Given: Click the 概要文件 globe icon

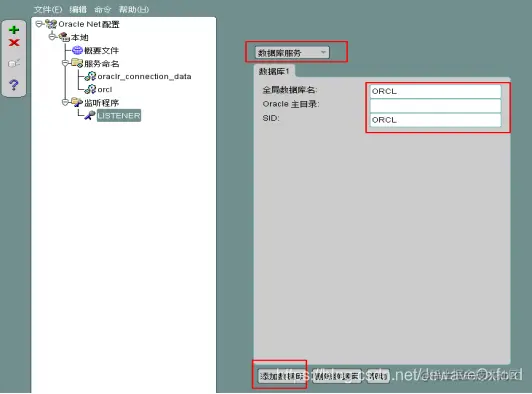Looking at the screenshot, I should tap(77, 50).
